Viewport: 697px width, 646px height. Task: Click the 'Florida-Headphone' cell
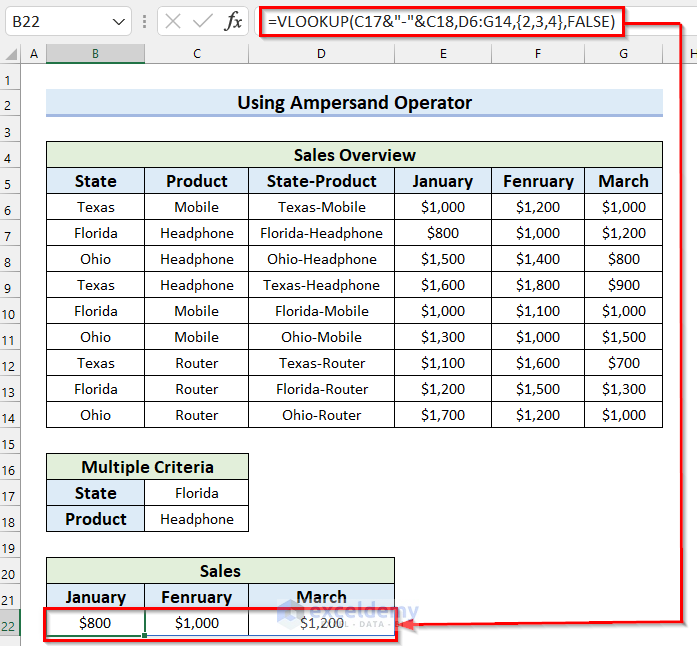321,233
